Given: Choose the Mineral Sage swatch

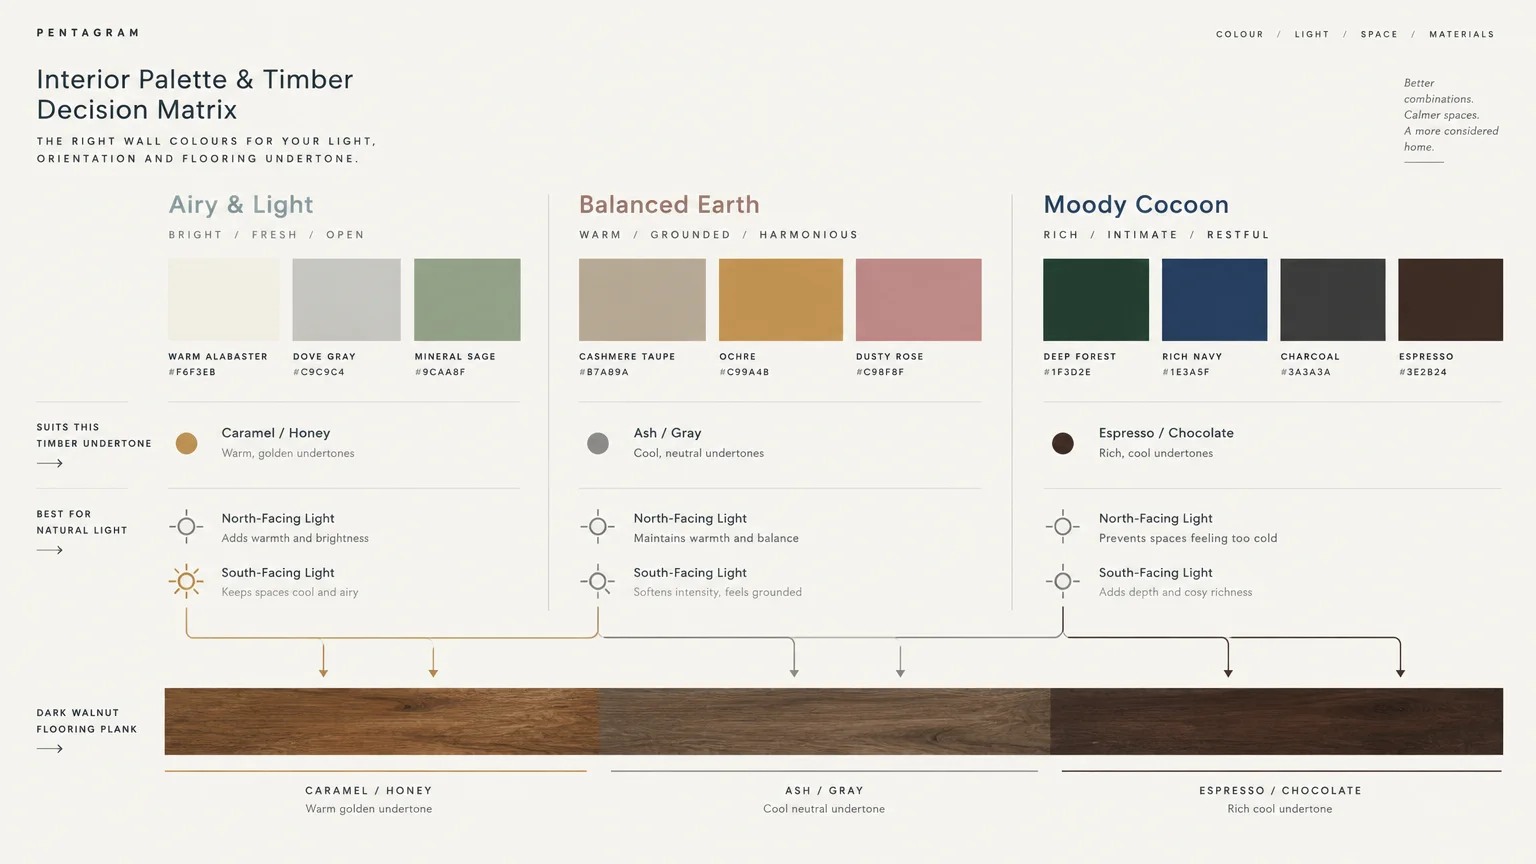Looking at the screenshot, I should (x=467, y=300).
